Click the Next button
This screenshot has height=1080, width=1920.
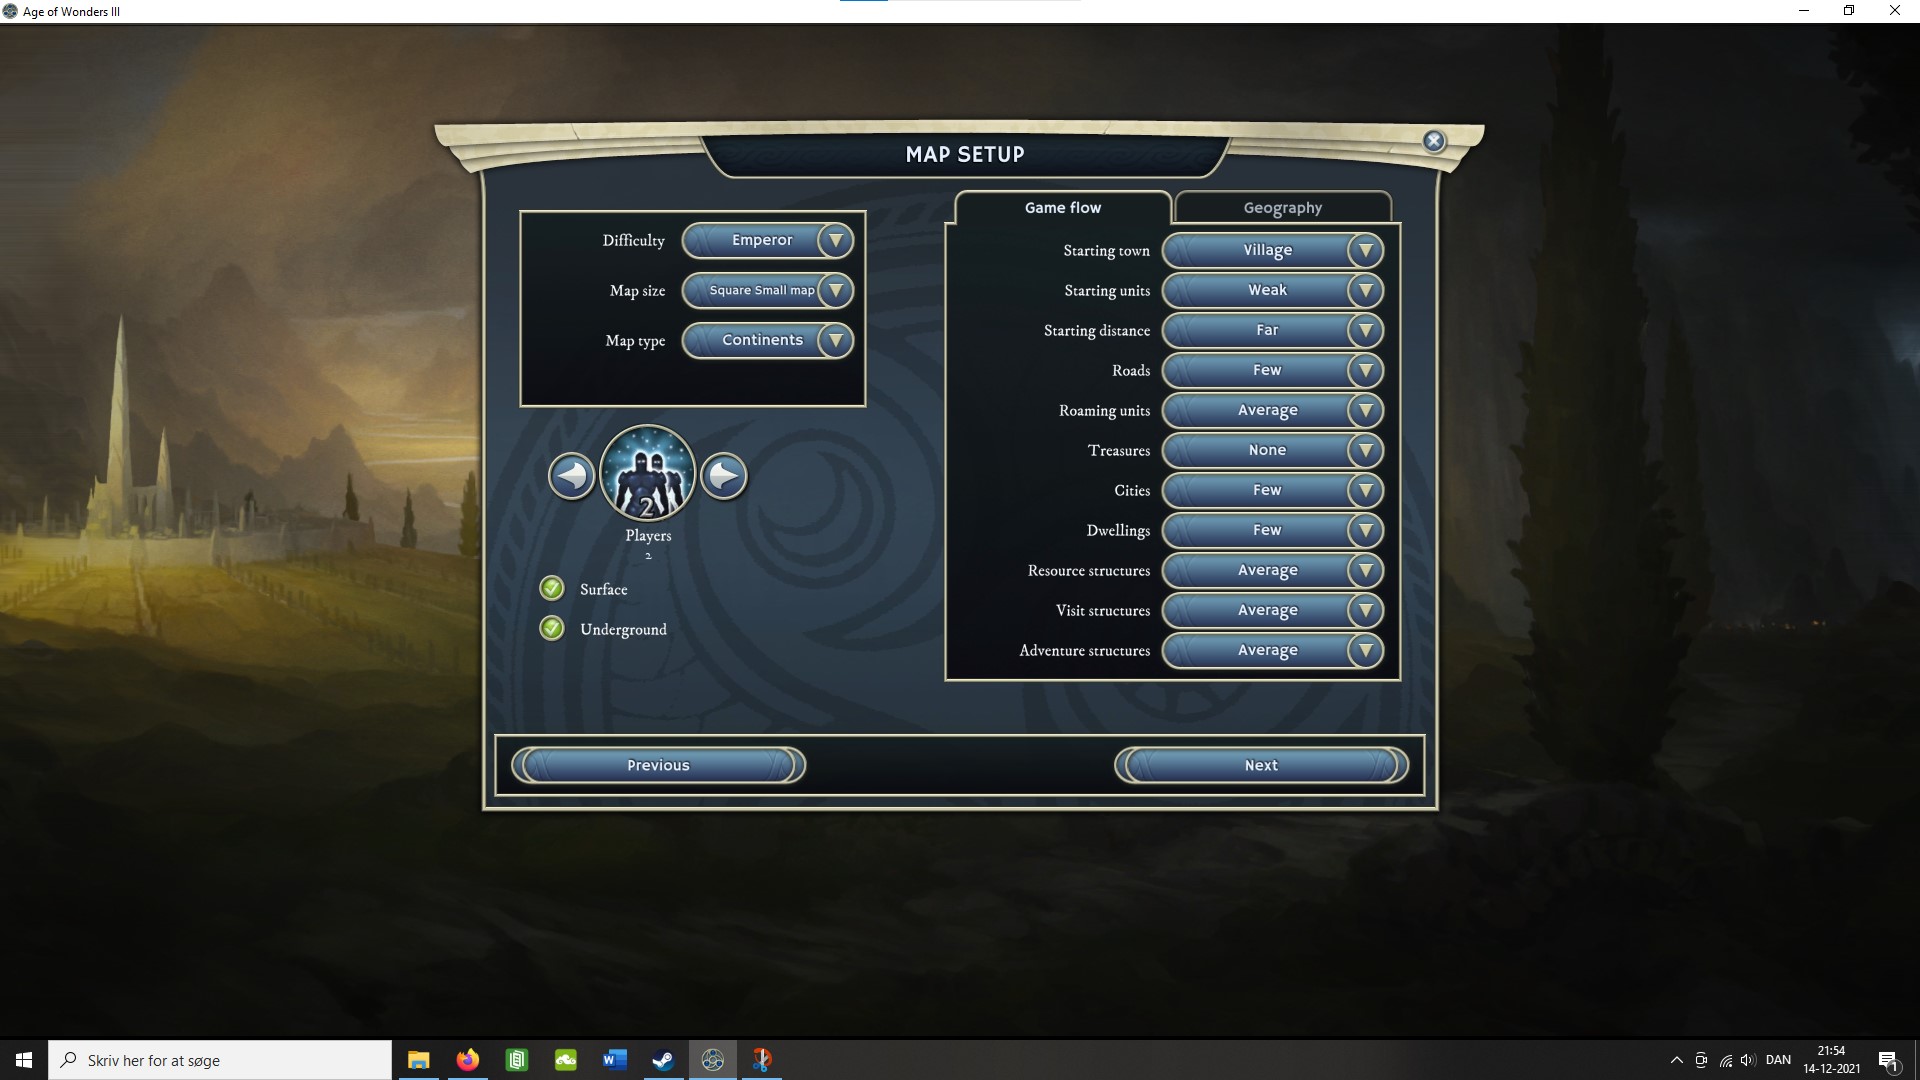pyautogui.click(x=1261, y=765)
